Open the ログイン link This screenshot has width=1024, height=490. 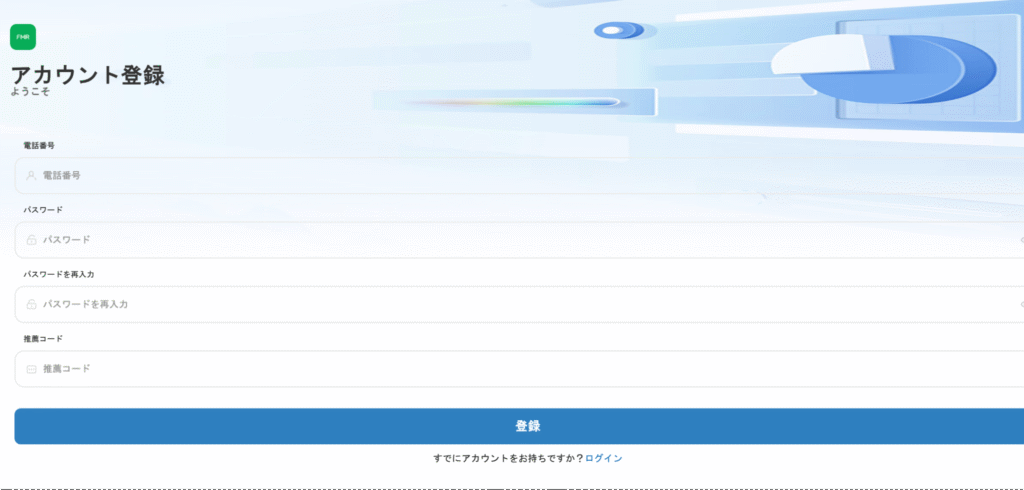coord(603,459)
